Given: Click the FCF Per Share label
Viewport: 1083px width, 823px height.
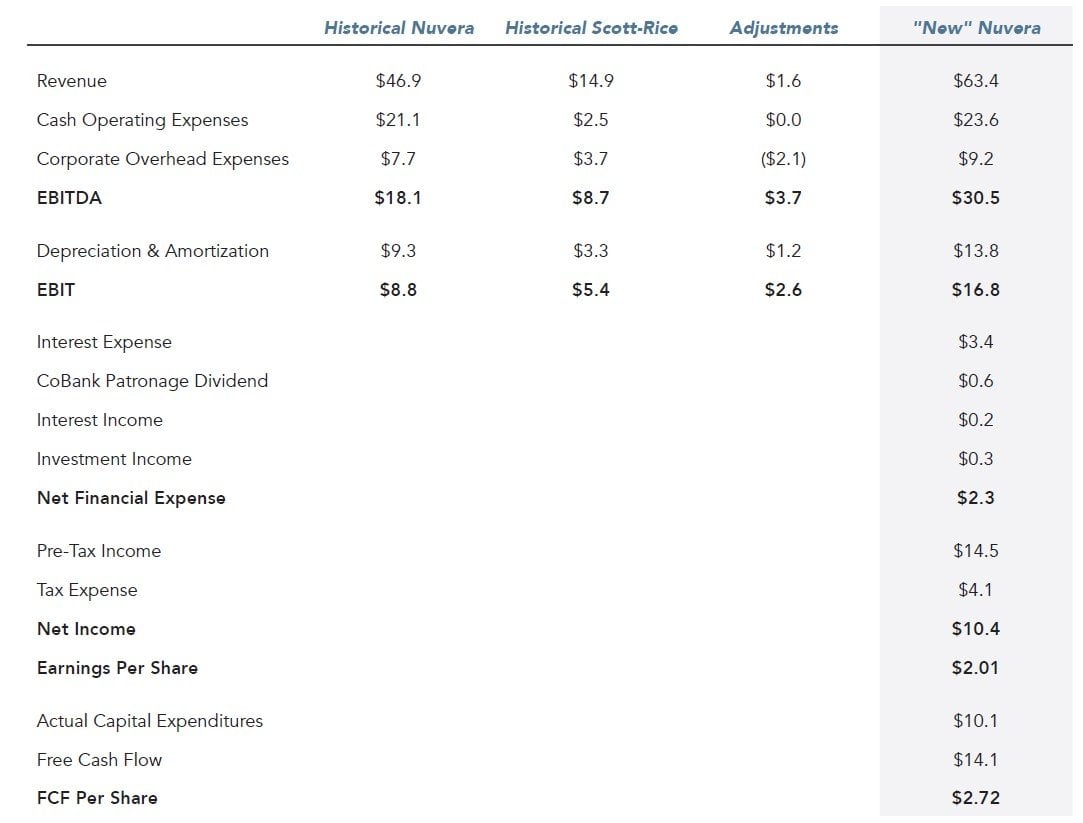Looking at the screenshot, I should click(x=97, y=798).
